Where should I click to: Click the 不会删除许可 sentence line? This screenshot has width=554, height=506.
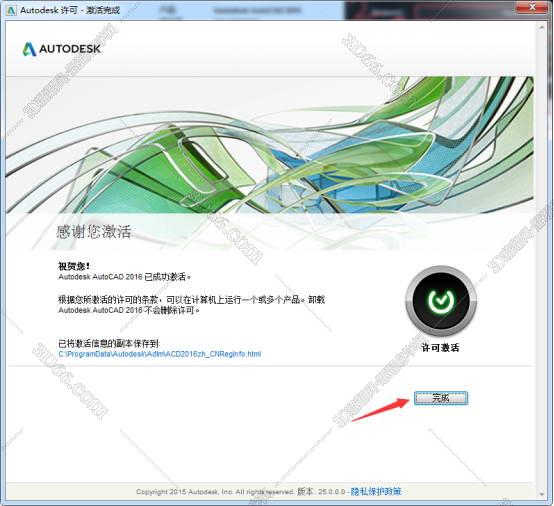129,310
